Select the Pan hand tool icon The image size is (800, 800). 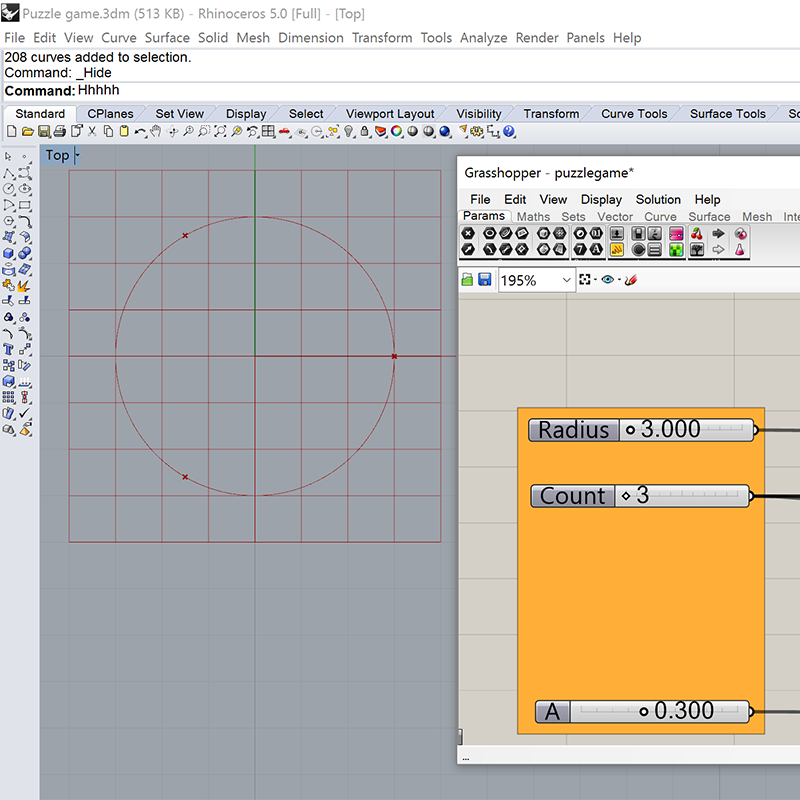click(x=156, y=132)
